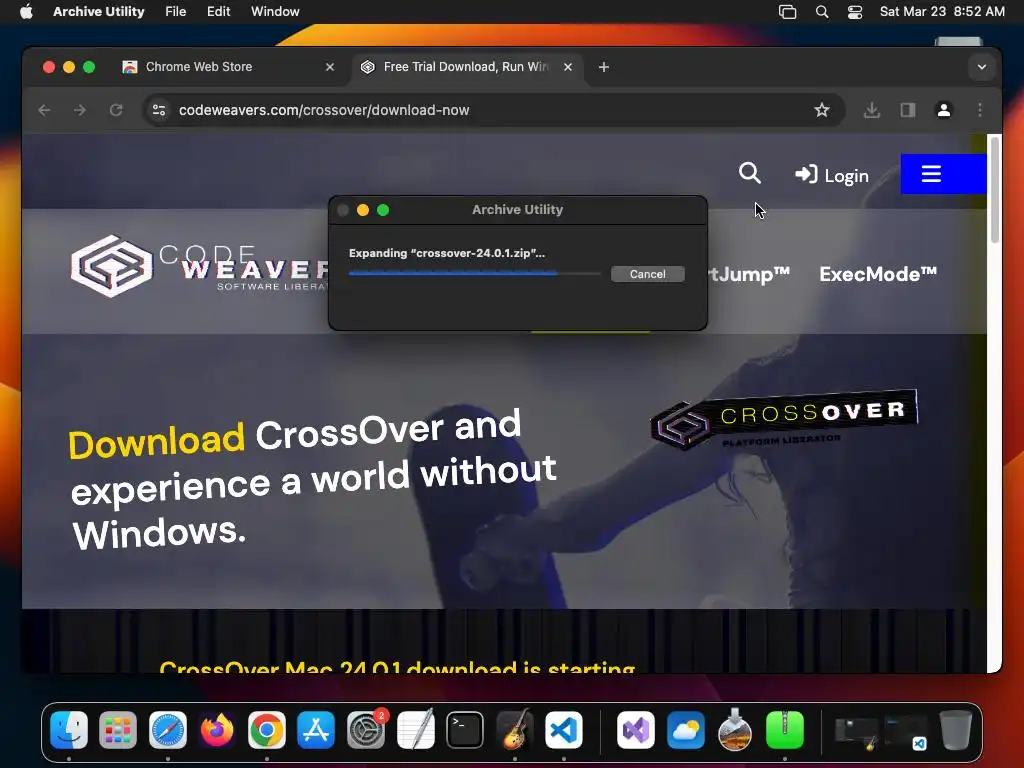Viewport: 1024px width, 768px height.
Task: Reload the codeweavers page
Action: [116, 110]
